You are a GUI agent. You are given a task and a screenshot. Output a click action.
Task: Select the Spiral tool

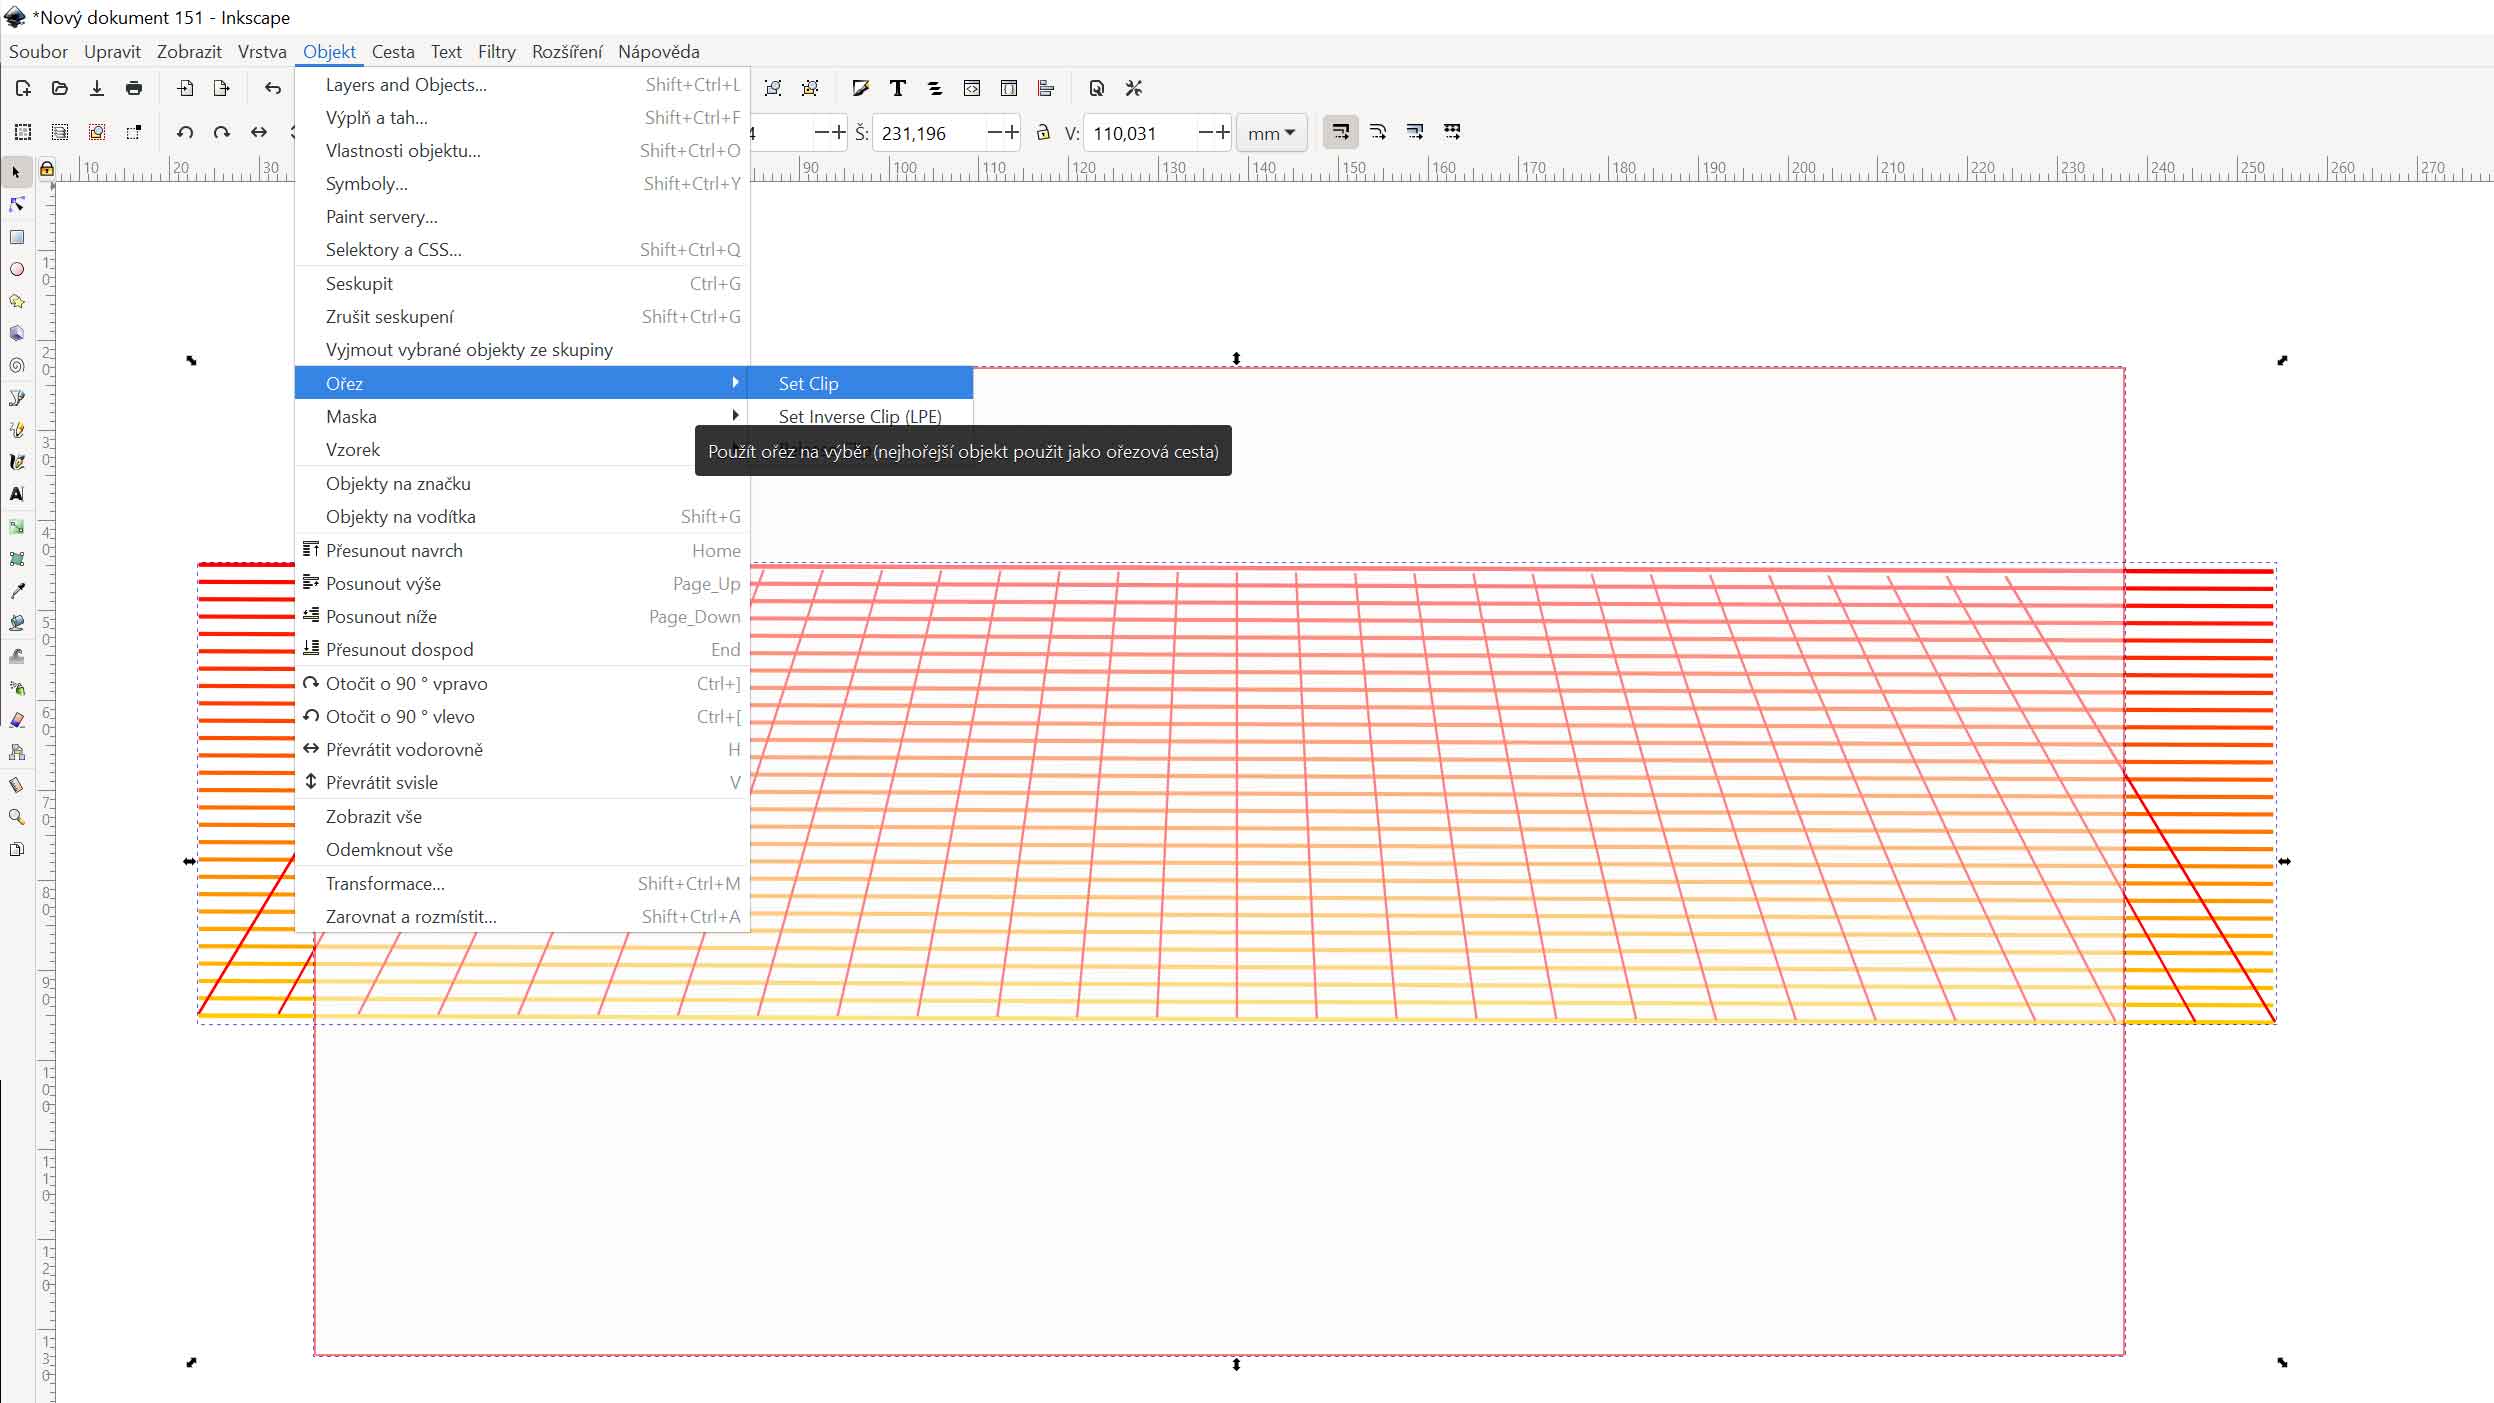pyautogui.click(x=17, y=366)
